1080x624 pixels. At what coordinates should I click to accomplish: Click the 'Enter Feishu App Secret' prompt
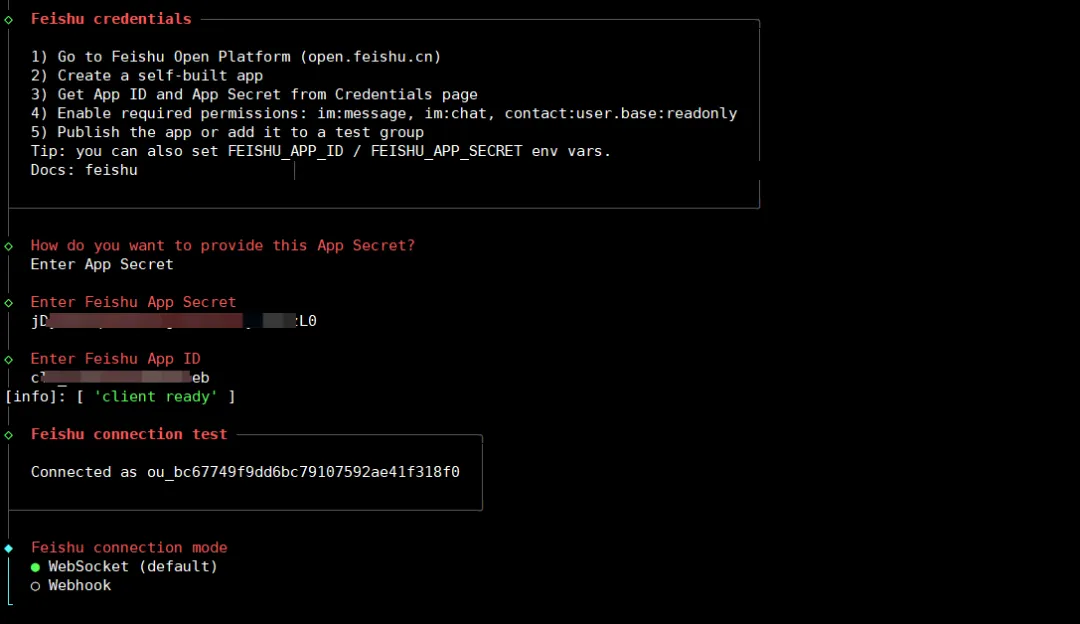pyautogui.click(x=133, y=302)
